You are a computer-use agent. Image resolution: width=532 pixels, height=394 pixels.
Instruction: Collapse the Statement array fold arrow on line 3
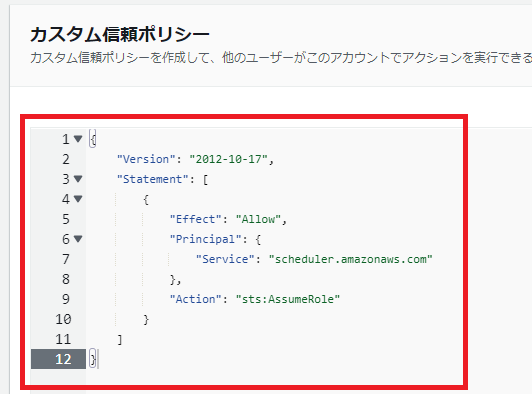click(78, 179)
